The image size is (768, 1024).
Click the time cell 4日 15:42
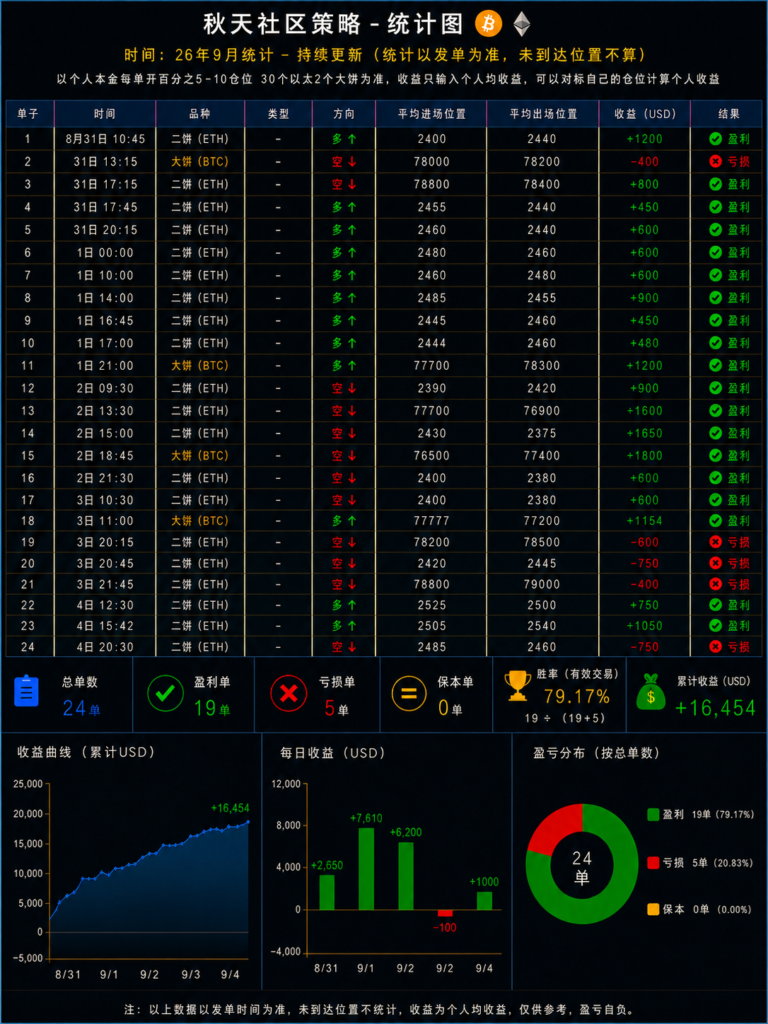pos(104,626)
